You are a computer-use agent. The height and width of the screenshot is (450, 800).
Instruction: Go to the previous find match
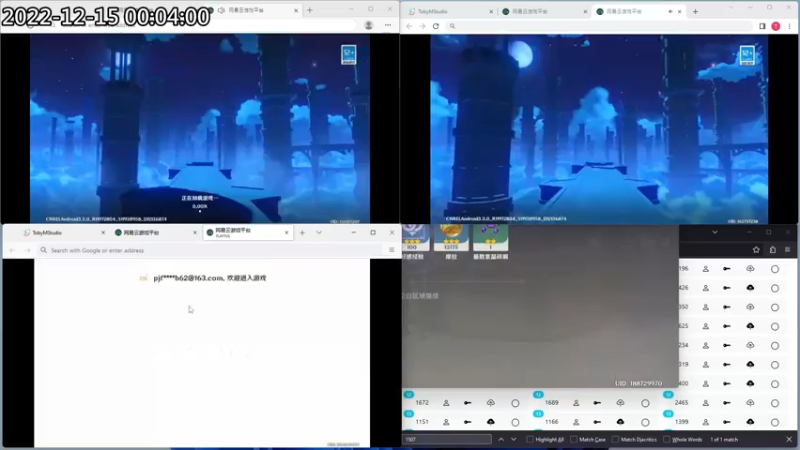pyautogui.click(x=501, y=439)
